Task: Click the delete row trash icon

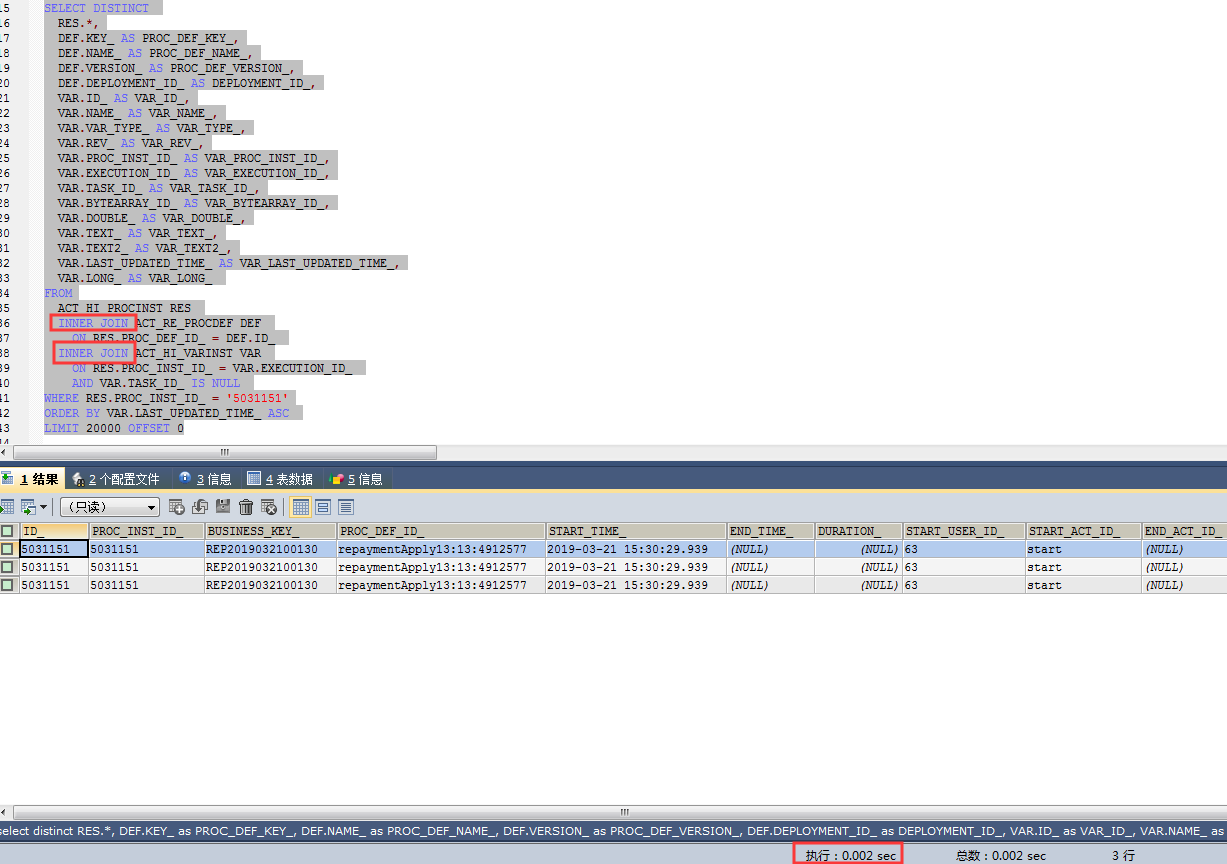Action: (247, 507)
